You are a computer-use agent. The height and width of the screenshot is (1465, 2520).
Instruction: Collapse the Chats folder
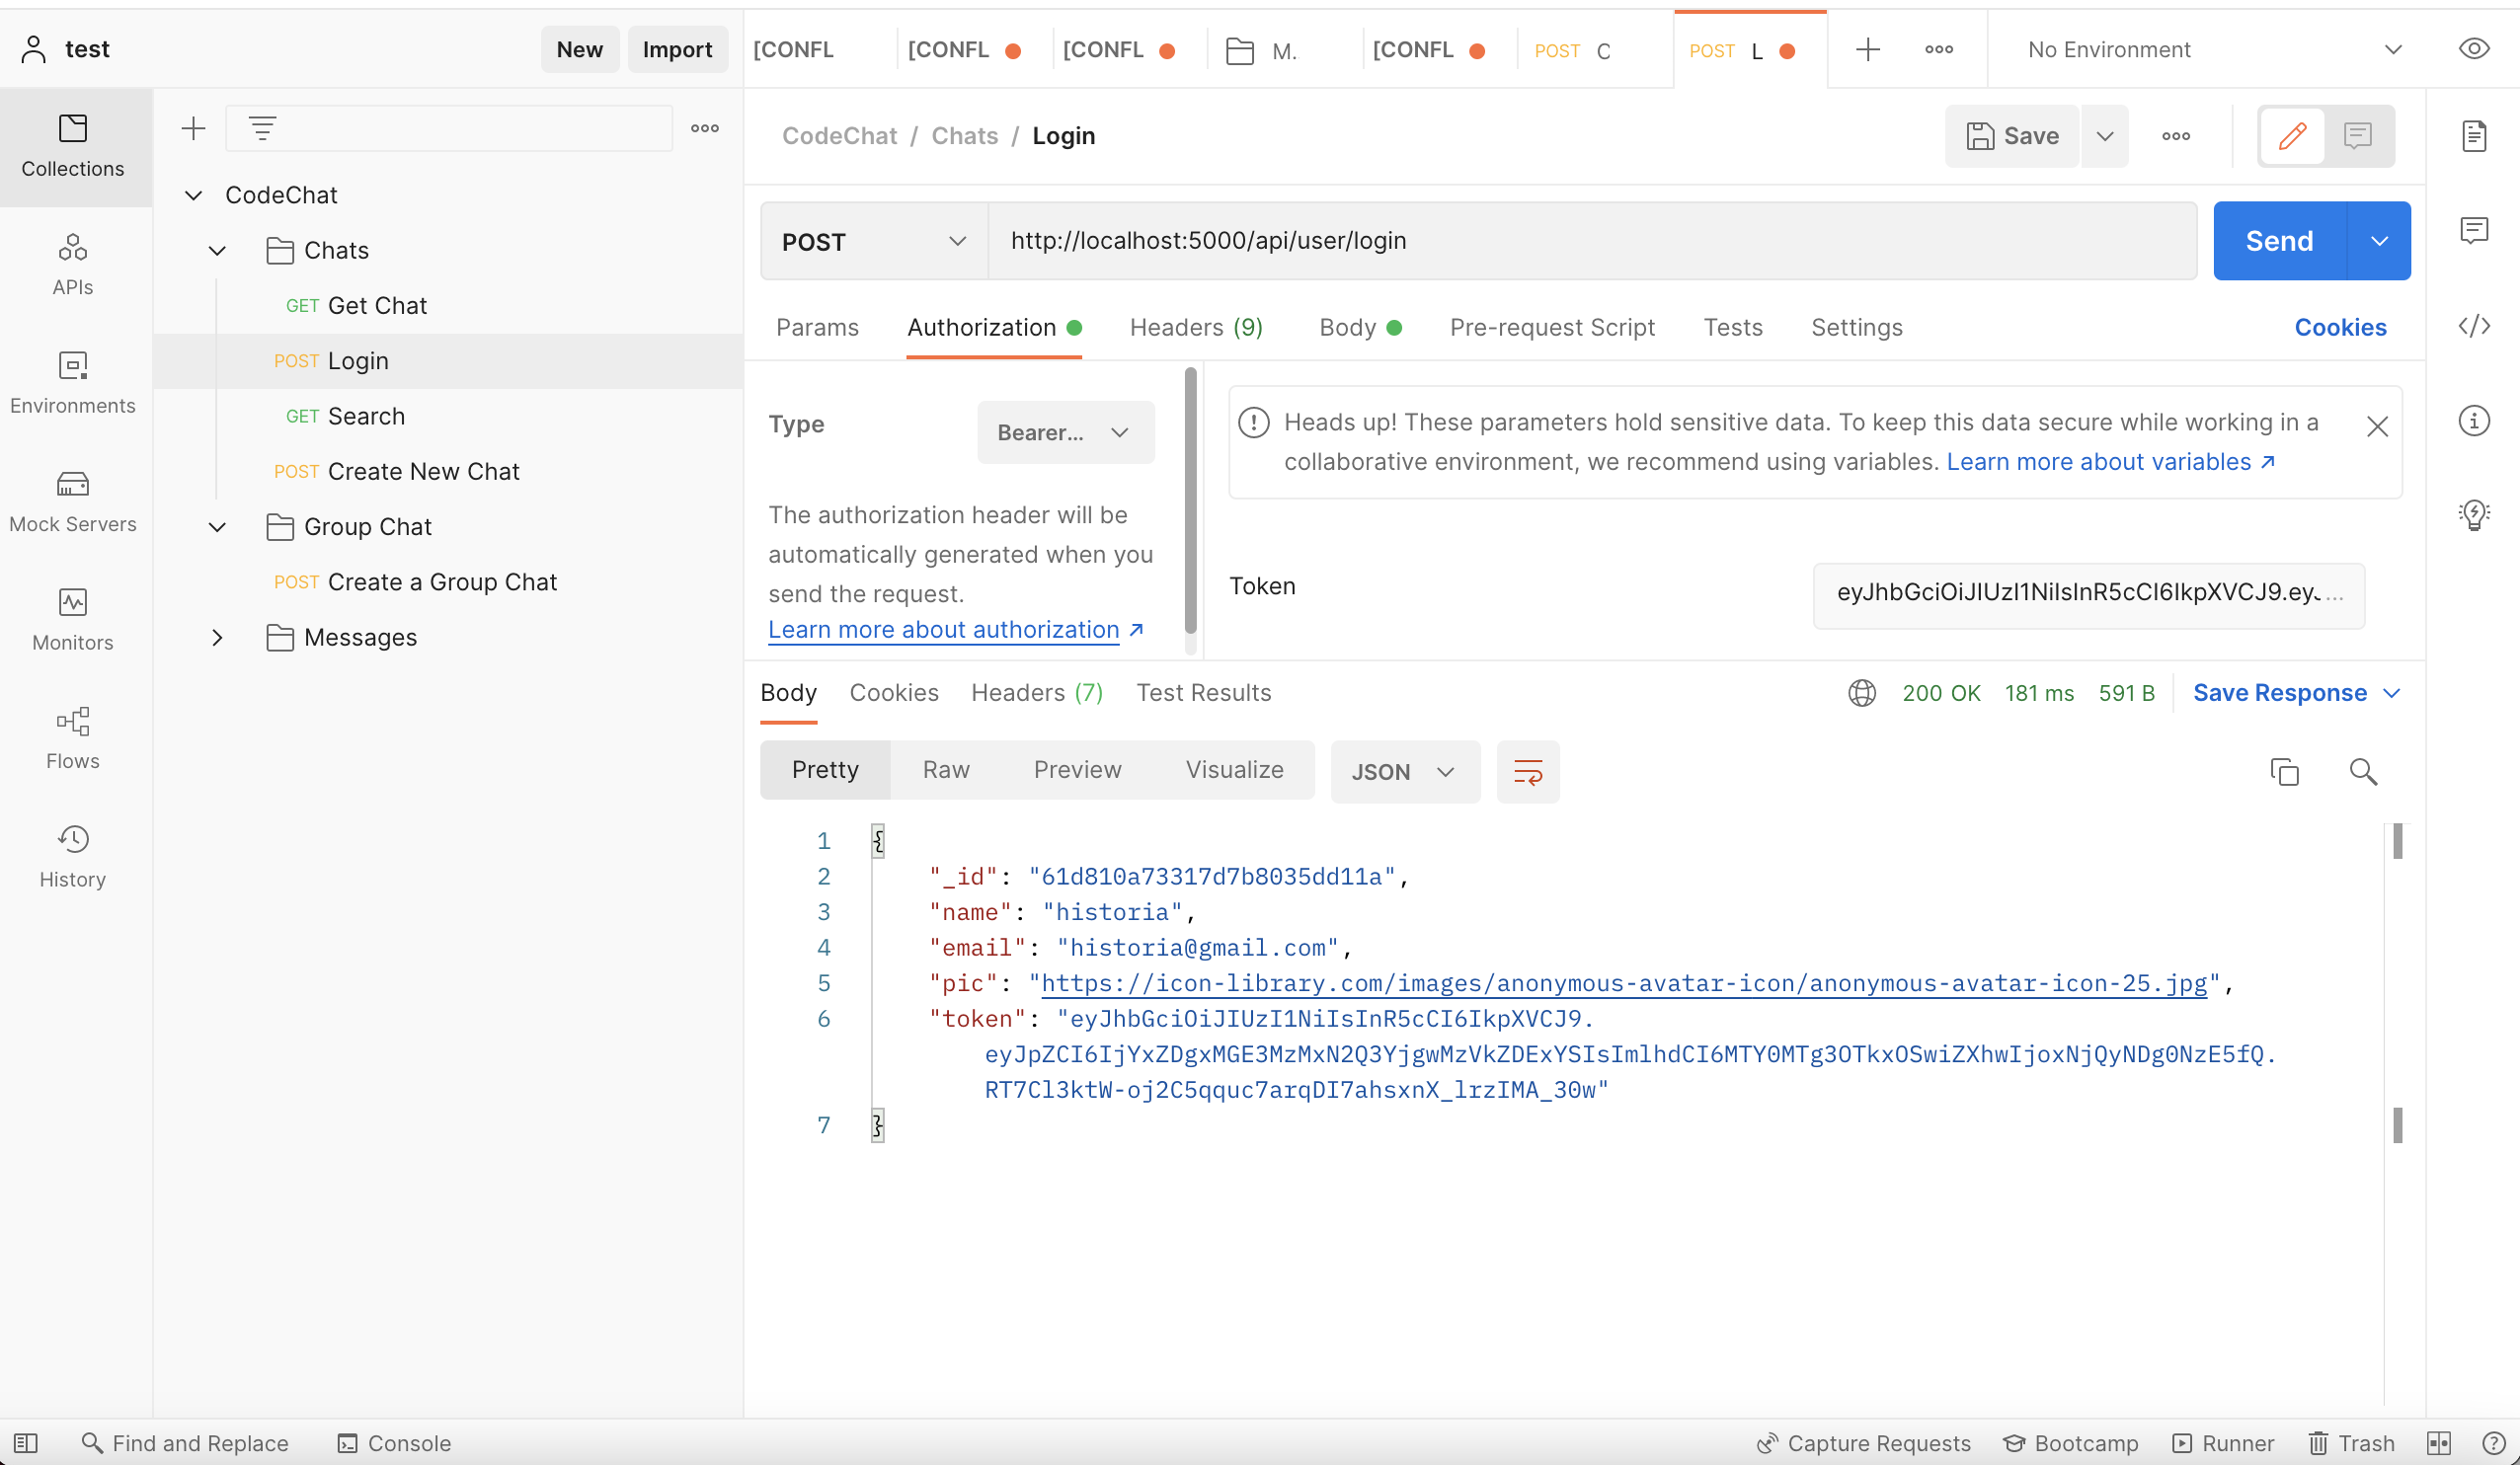217,250
